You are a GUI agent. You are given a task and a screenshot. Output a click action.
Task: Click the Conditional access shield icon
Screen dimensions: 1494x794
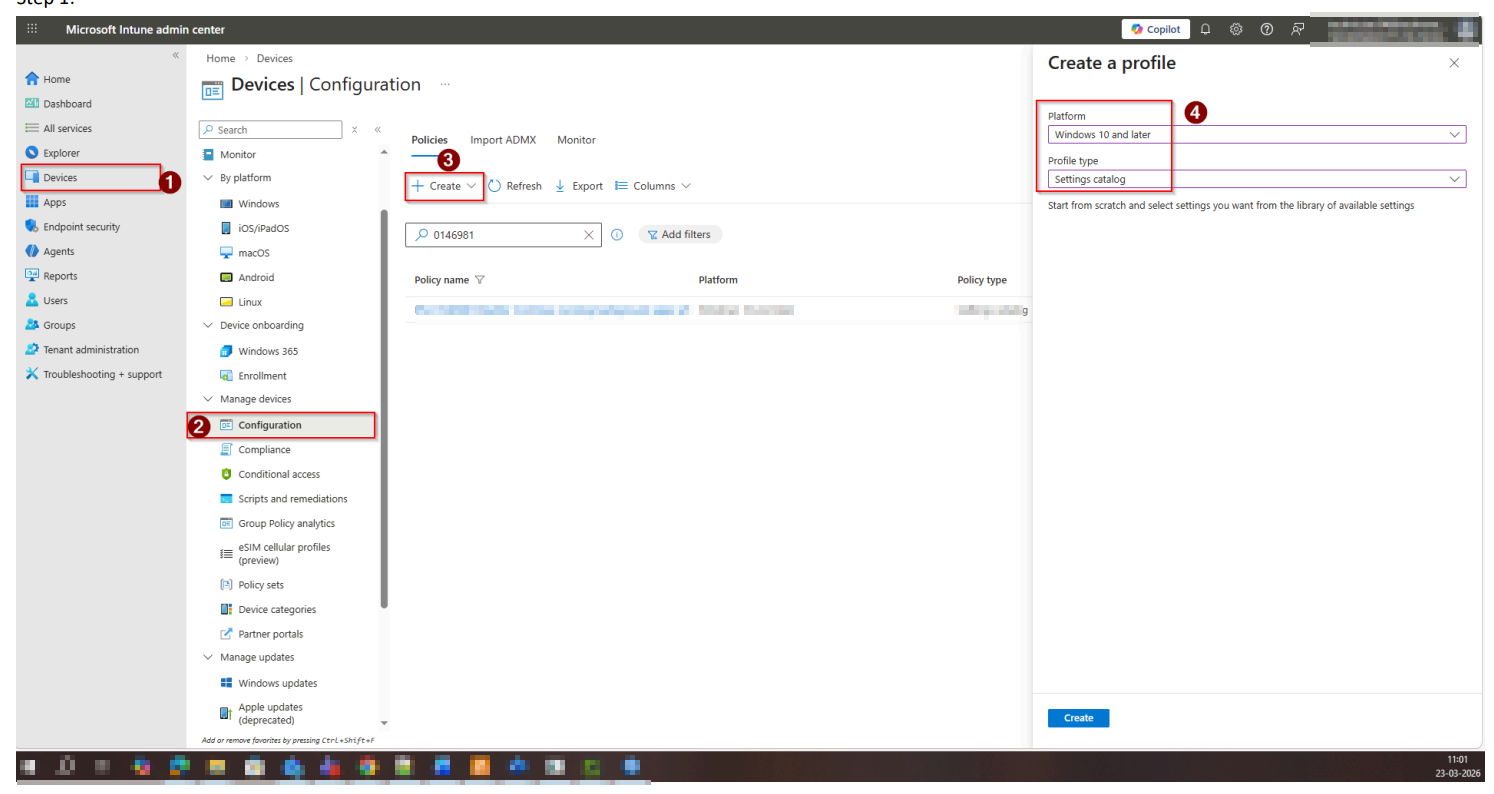click(x=226, y=474)
